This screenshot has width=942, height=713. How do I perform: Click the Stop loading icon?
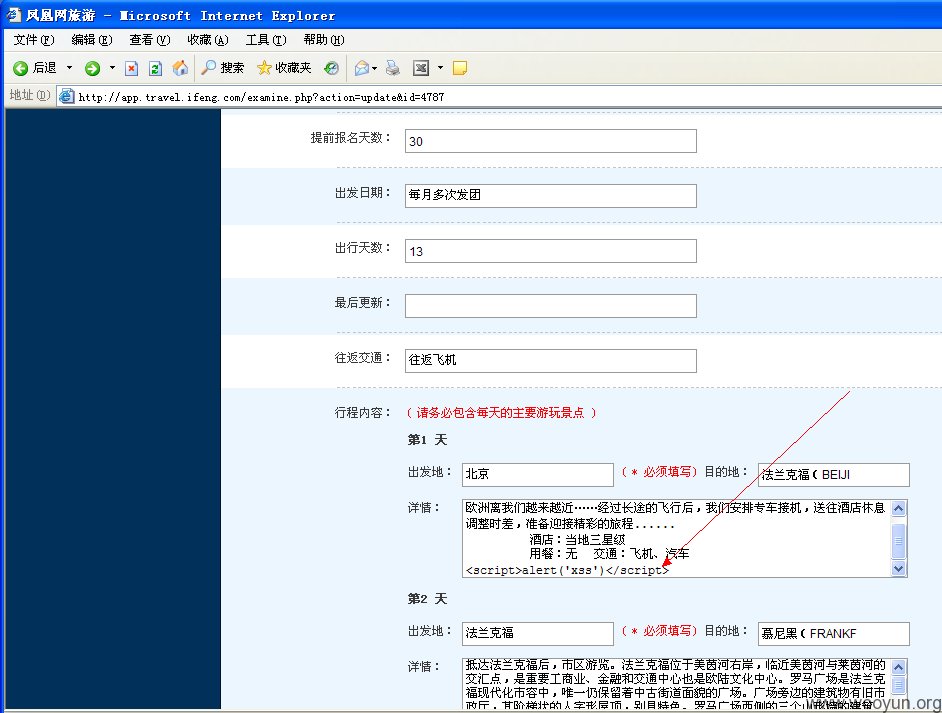tap(132, 68)
